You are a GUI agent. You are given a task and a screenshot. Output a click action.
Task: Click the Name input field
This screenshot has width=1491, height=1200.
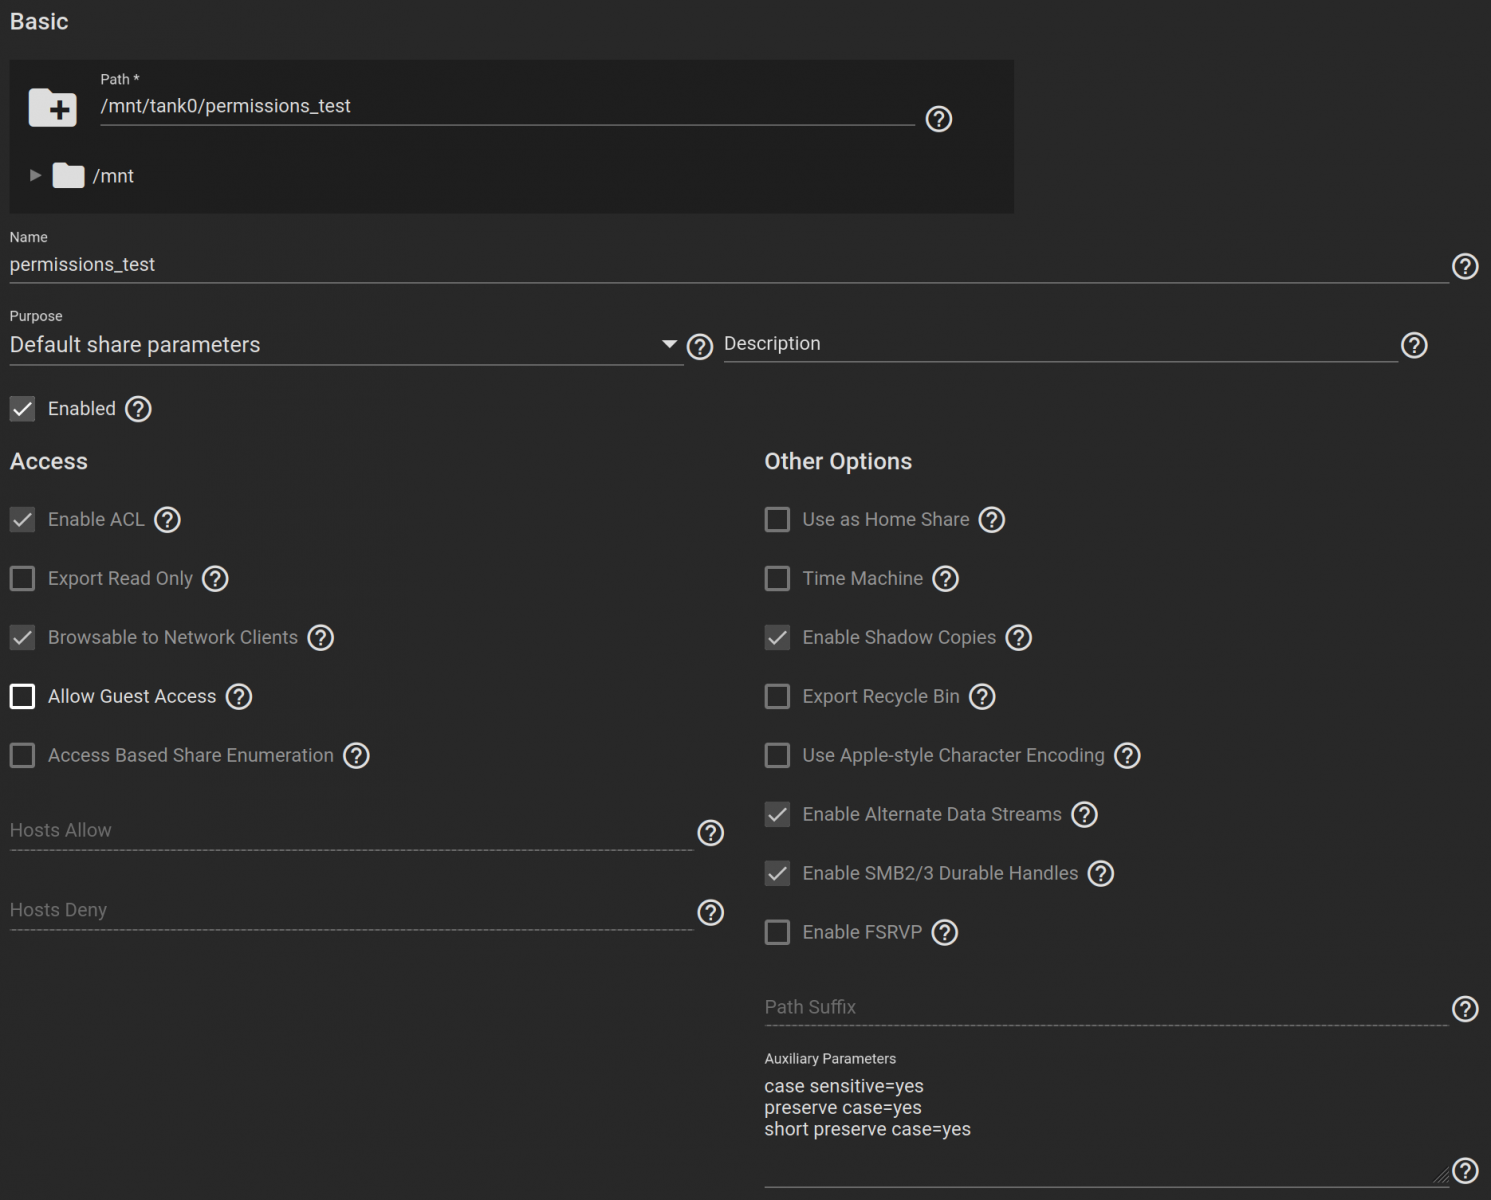pyautogui.click(x=729, y=265)
